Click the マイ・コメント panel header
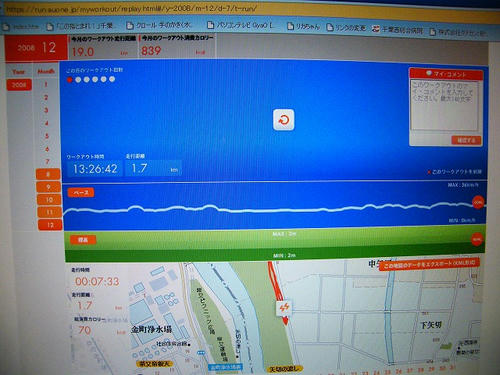500x375 pixels. tap(446, 74)
